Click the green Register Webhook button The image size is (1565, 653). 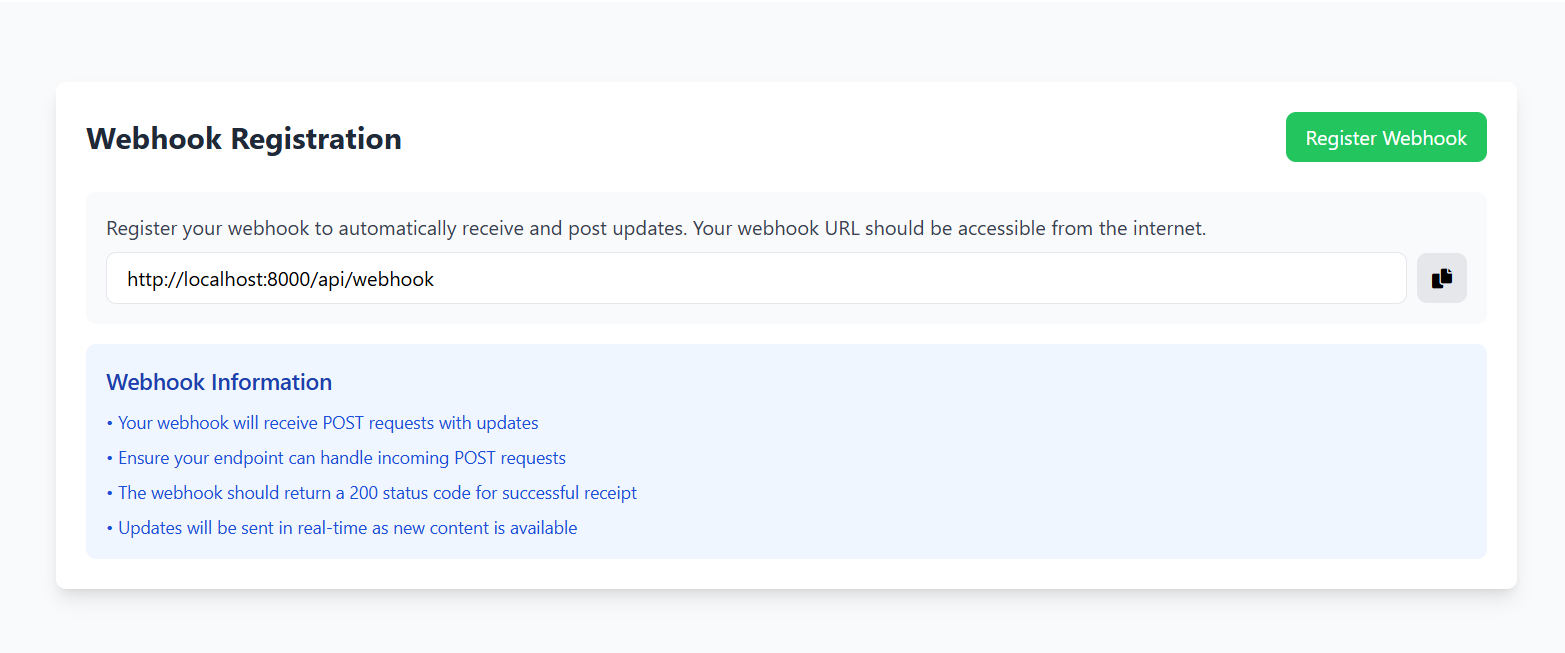tap(1385, 137)
